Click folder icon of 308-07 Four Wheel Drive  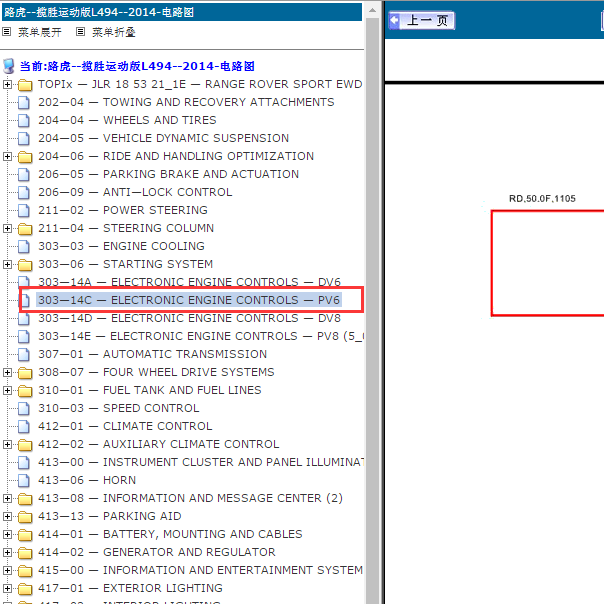click(25, 373)
